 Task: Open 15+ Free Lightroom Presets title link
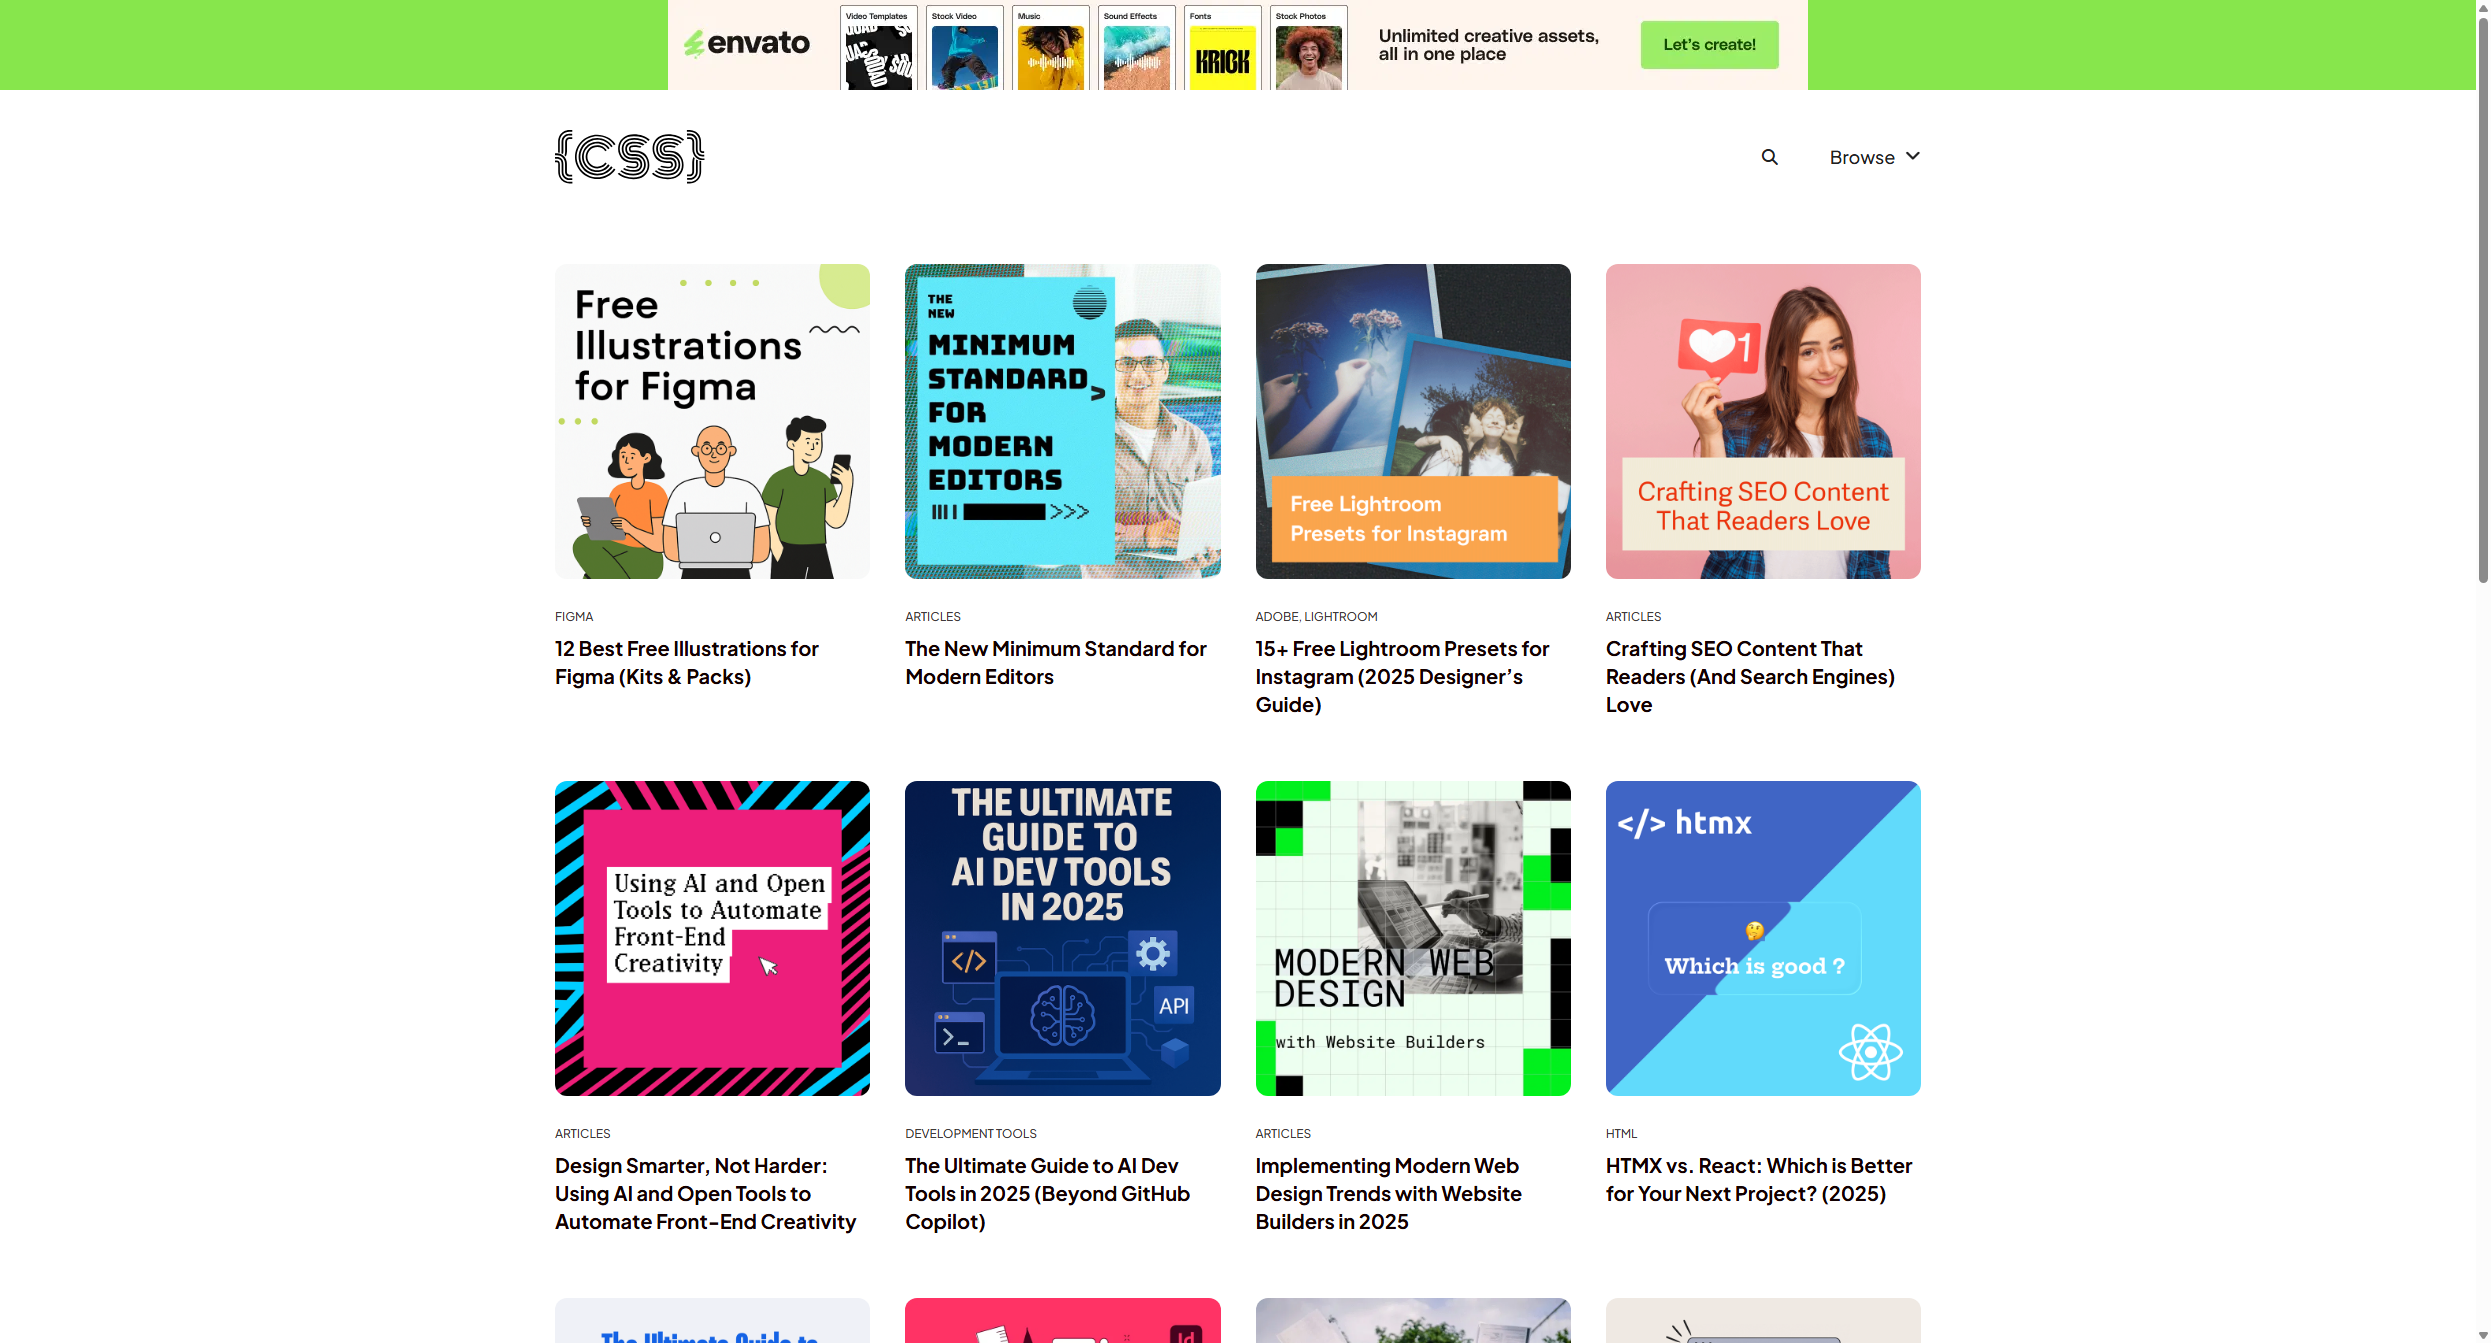1402,677
